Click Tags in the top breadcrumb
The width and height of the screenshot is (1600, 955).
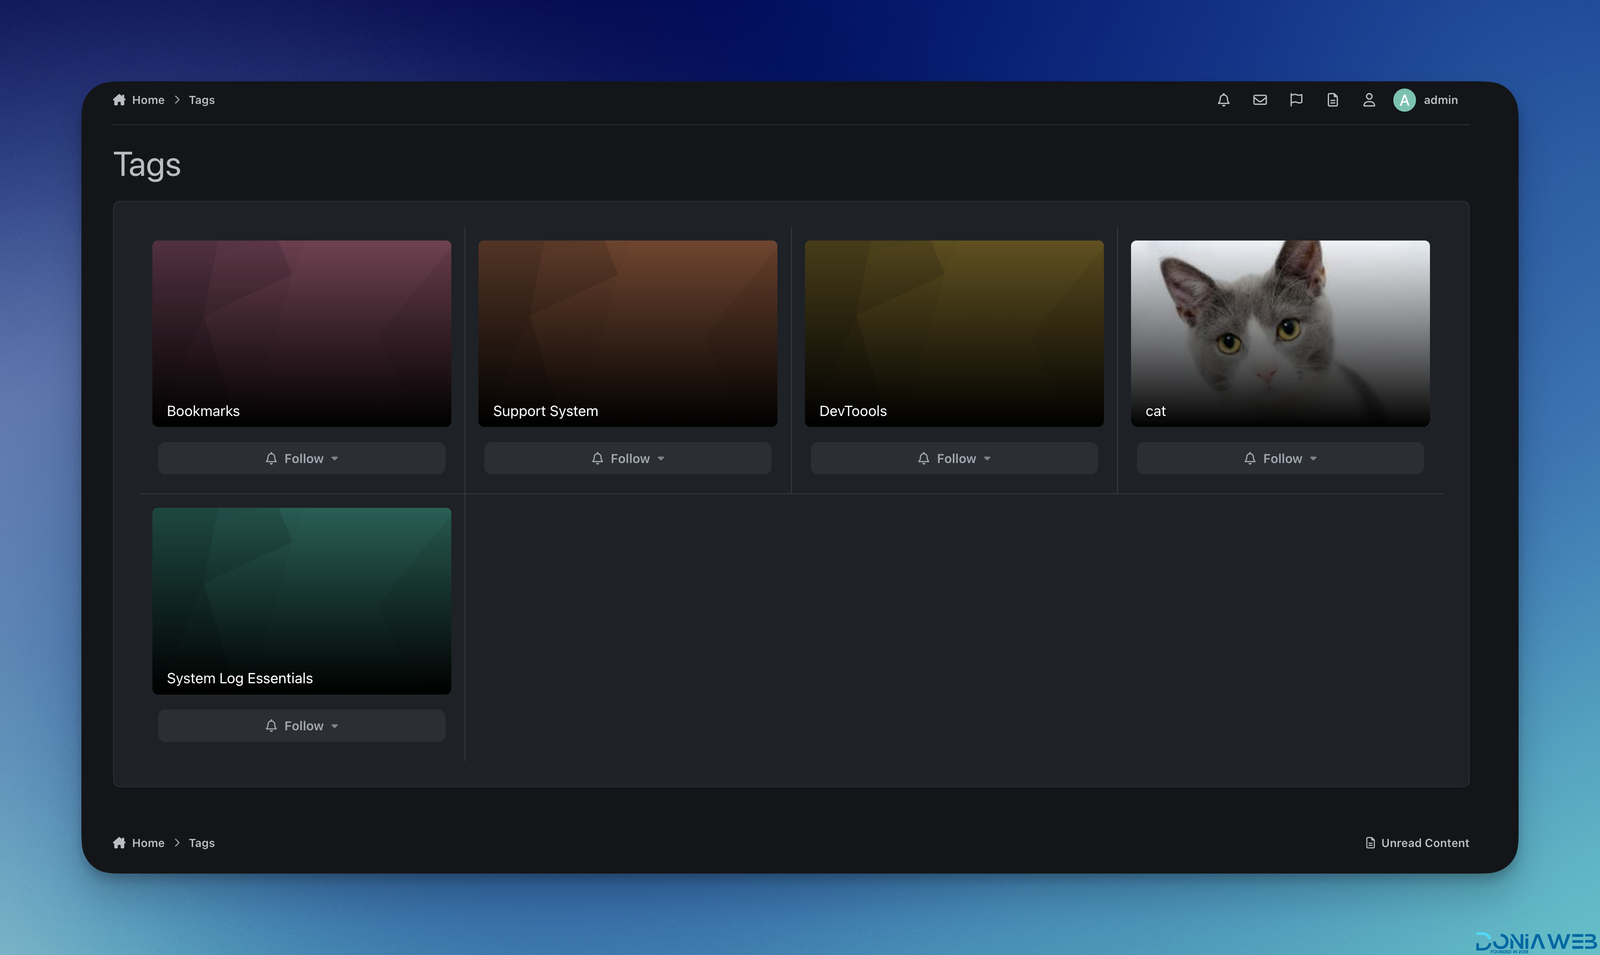click(x=202, y=100)
